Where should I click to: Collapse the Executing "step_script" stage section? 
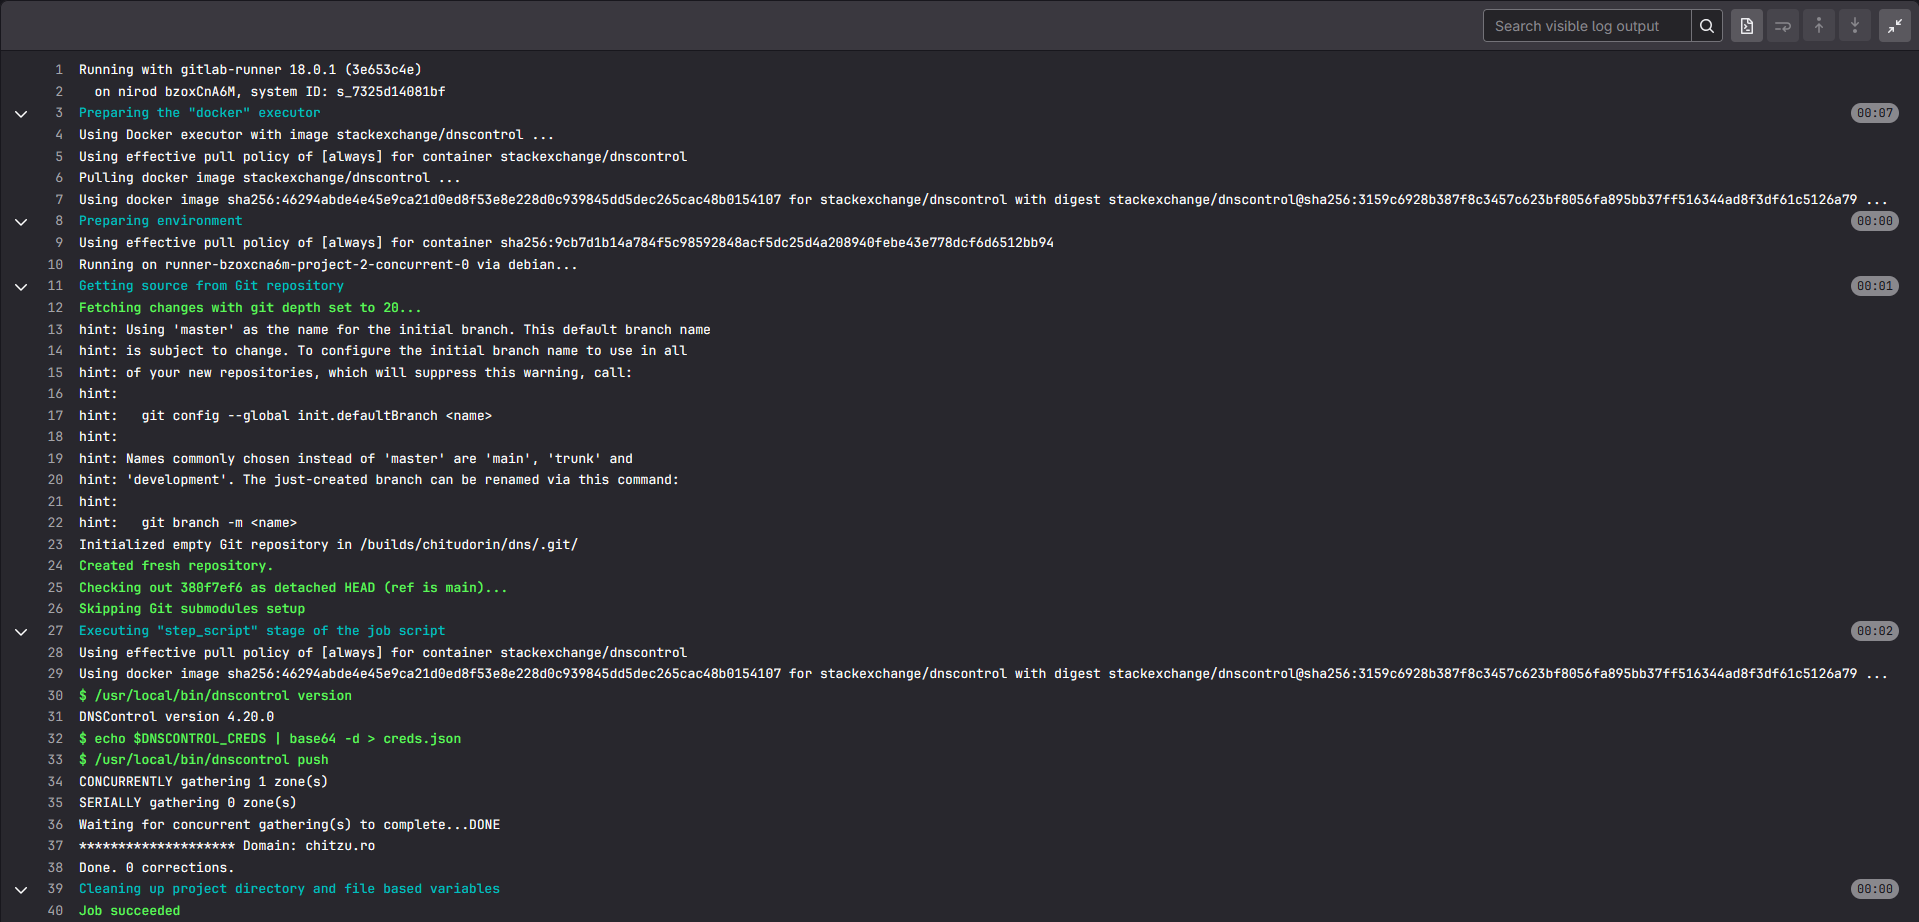[x=21, y=631]
